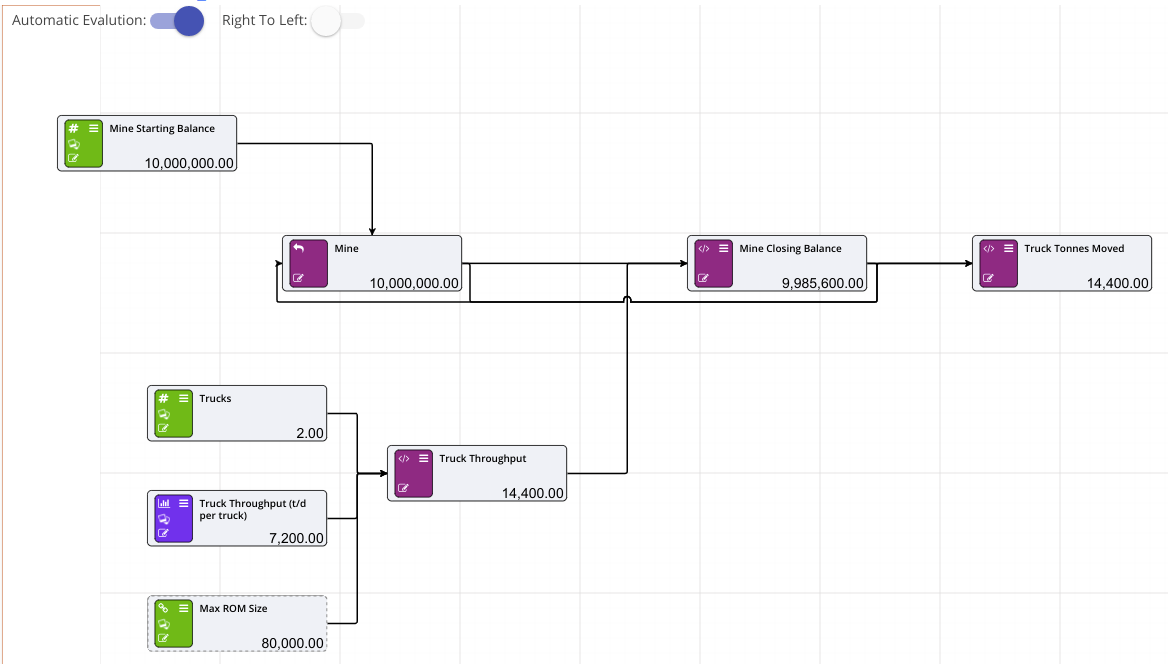
Task: Open the hamburger menu on Trucks node
Action: 184,398
